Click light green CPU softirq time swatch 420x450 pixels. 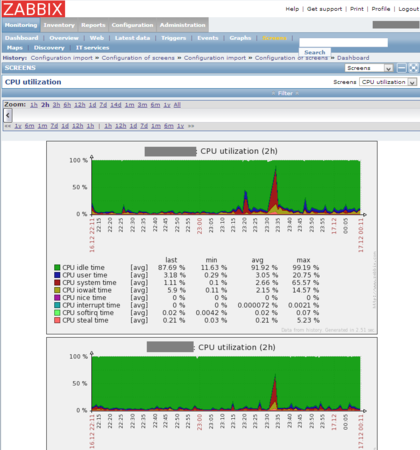57,313
